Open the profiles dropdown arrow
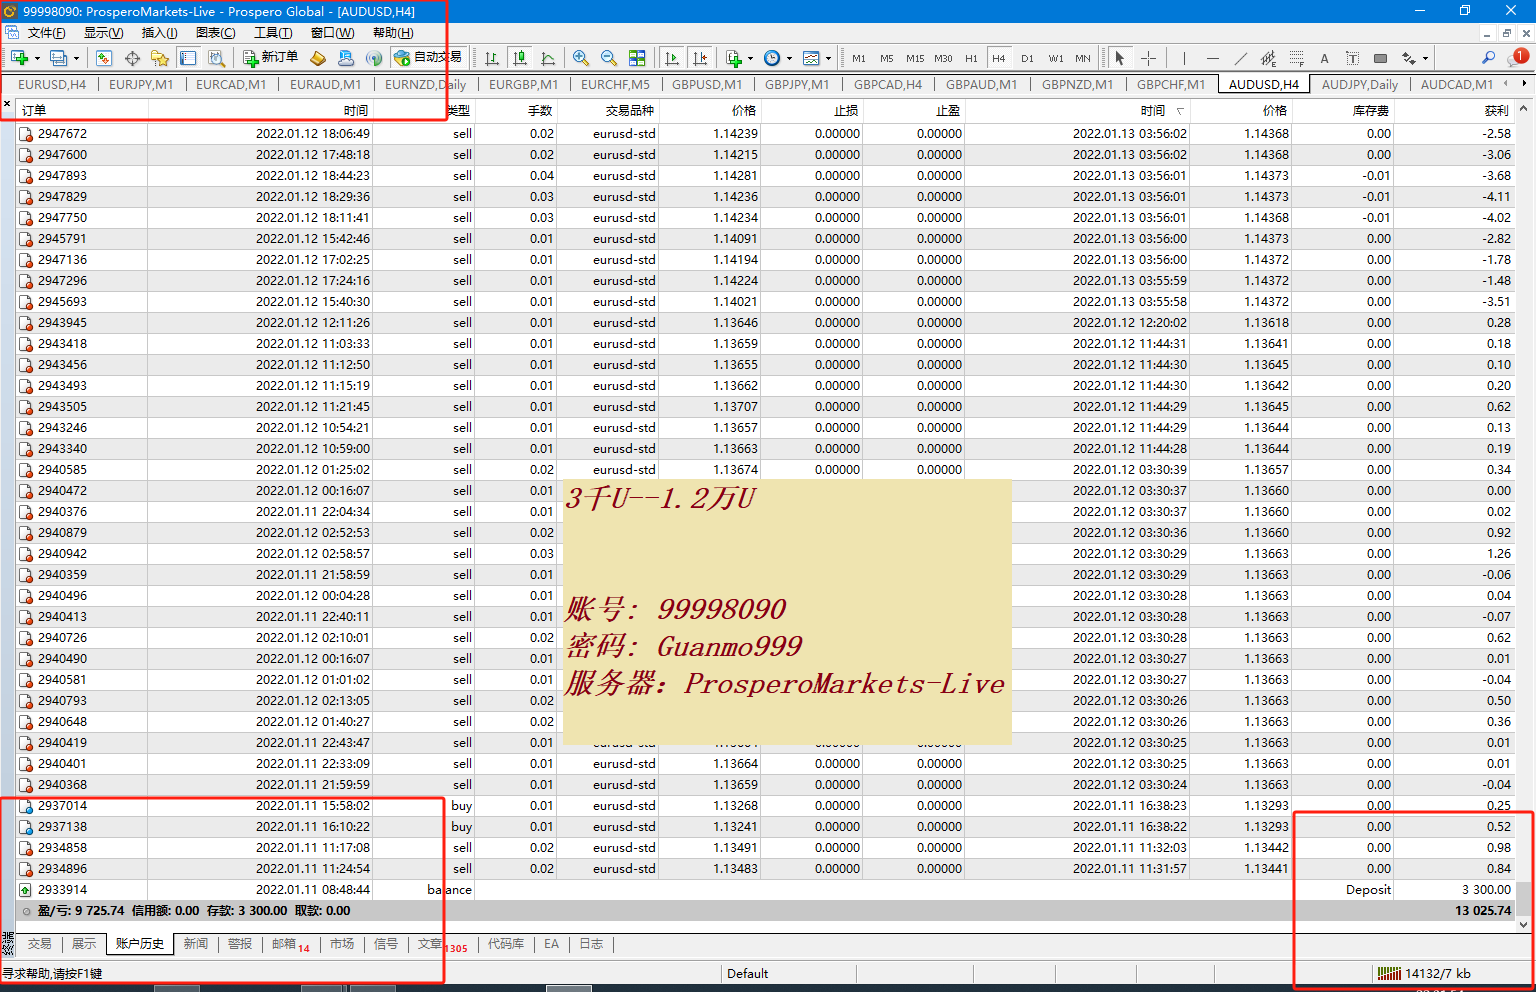 (x=76, y=58)
